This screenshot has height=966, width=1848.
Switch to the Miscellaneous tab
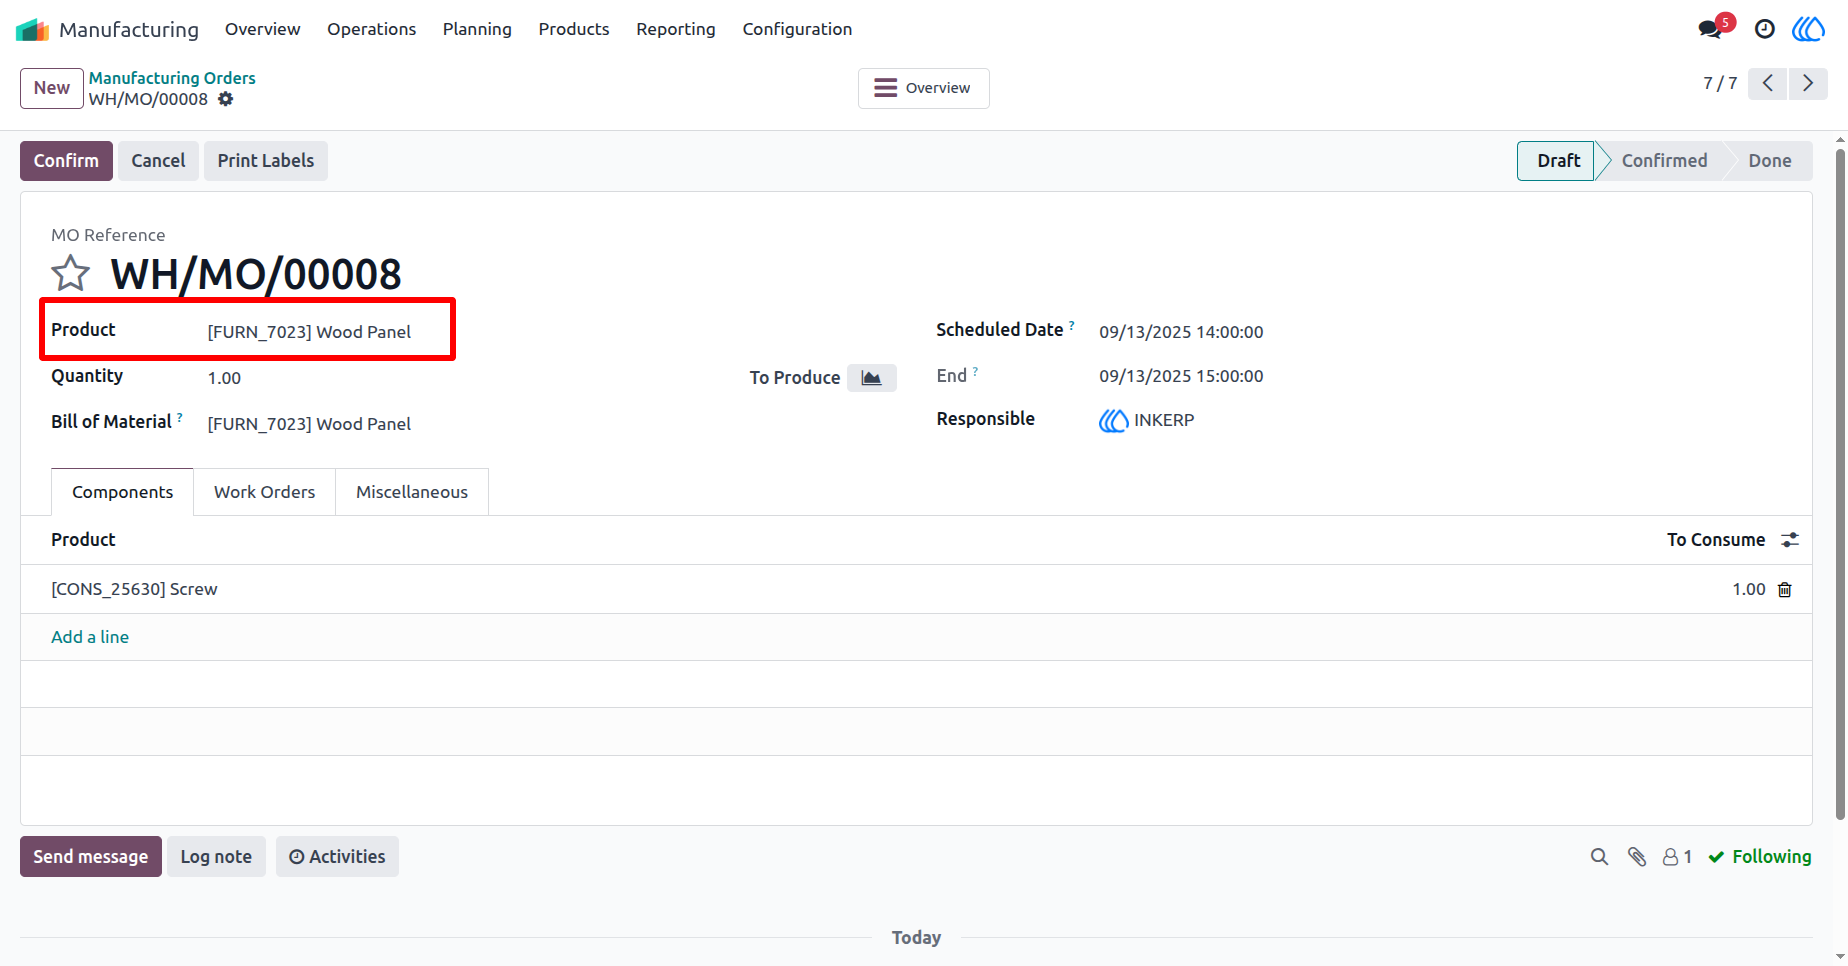(412, 492)
